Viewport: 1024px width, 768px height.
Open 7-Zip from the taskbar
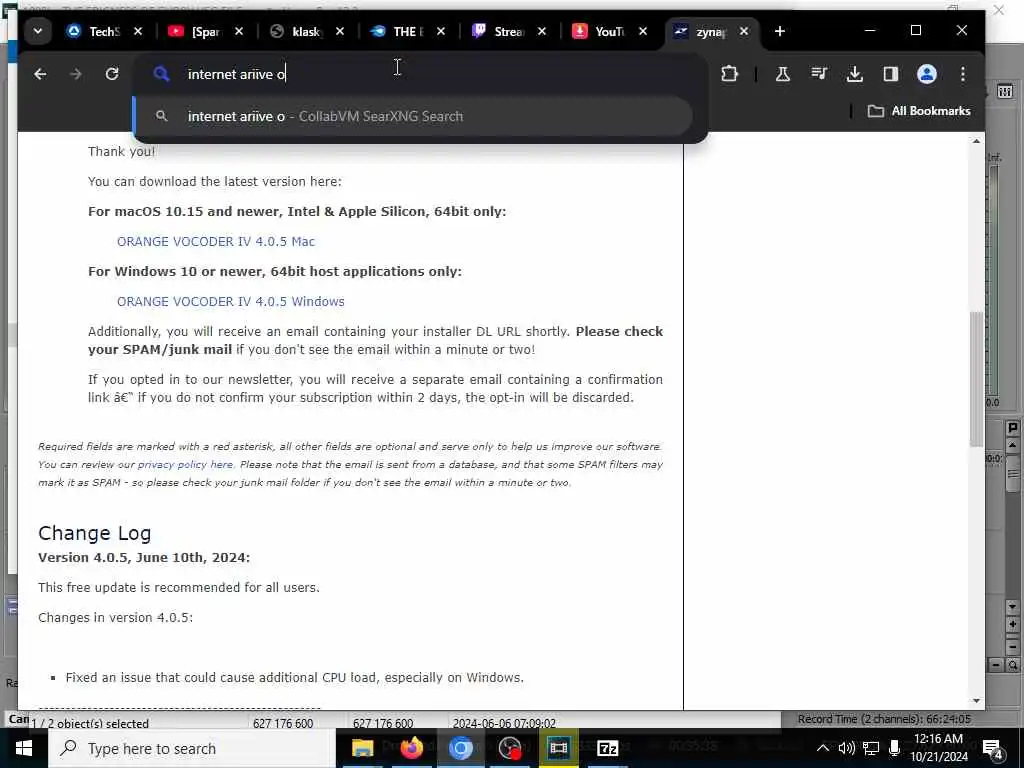point(607,748)
